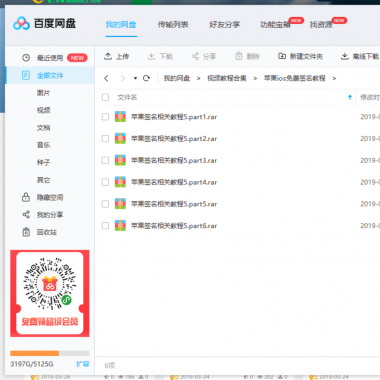
Task: Go back with the left arrow
Action: coord(106,78)
